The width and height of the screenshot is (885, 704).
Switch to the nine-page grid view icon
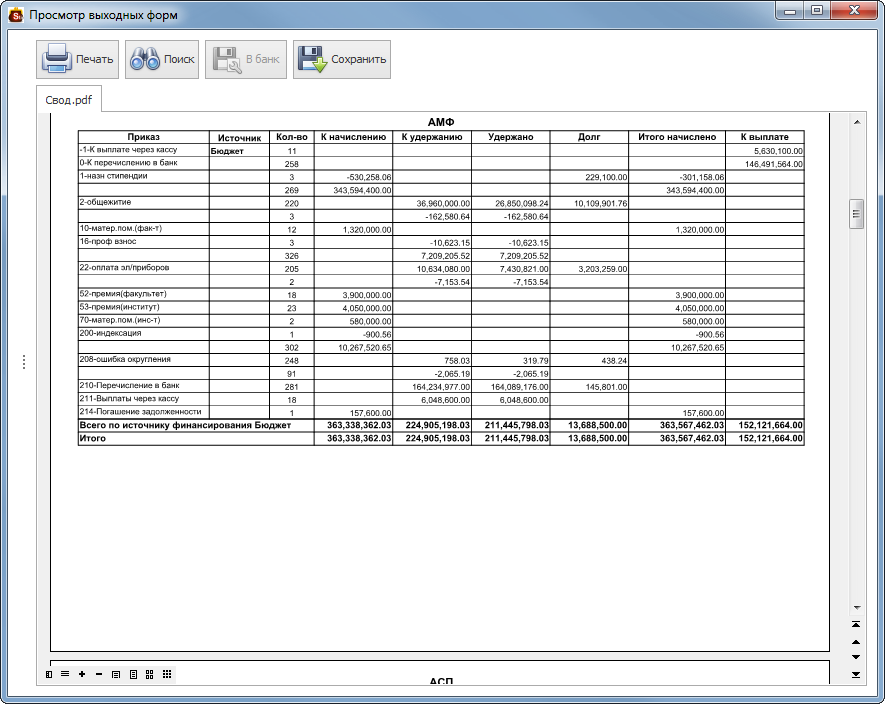[167, 674]
